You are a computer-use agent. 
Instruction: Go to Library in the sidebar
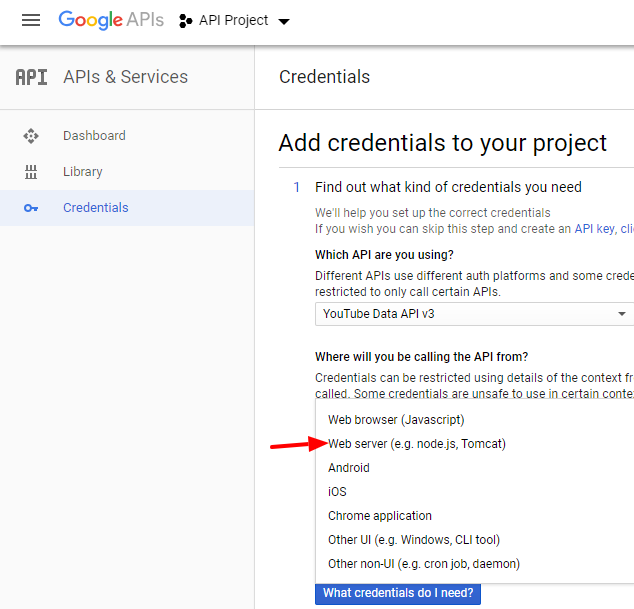coord(83,172)
